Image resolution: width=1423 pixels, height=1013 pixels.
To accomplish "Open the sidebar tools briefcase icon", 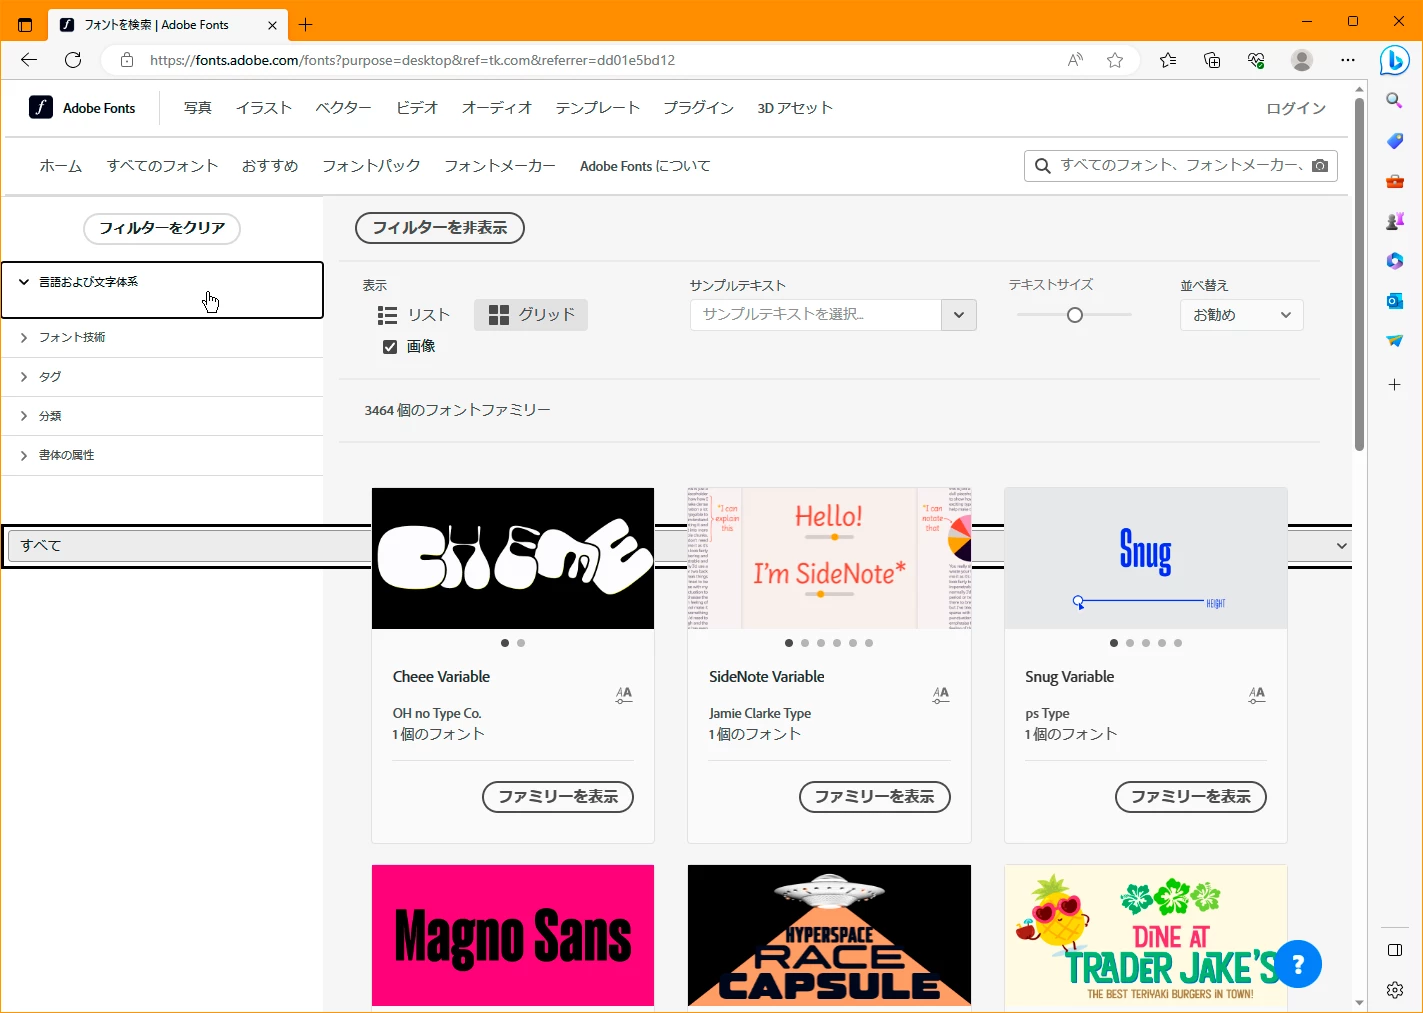I will pyautogui.click(x=1395, y=181).
